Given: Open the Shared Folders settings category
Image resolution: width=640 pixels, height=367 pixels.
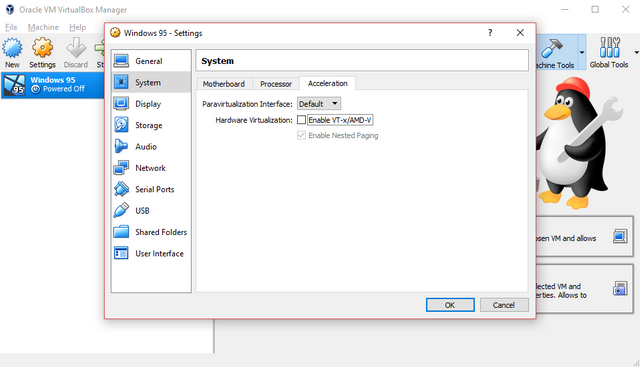Looking at the screenshot, I should click(x=151, y=232).
